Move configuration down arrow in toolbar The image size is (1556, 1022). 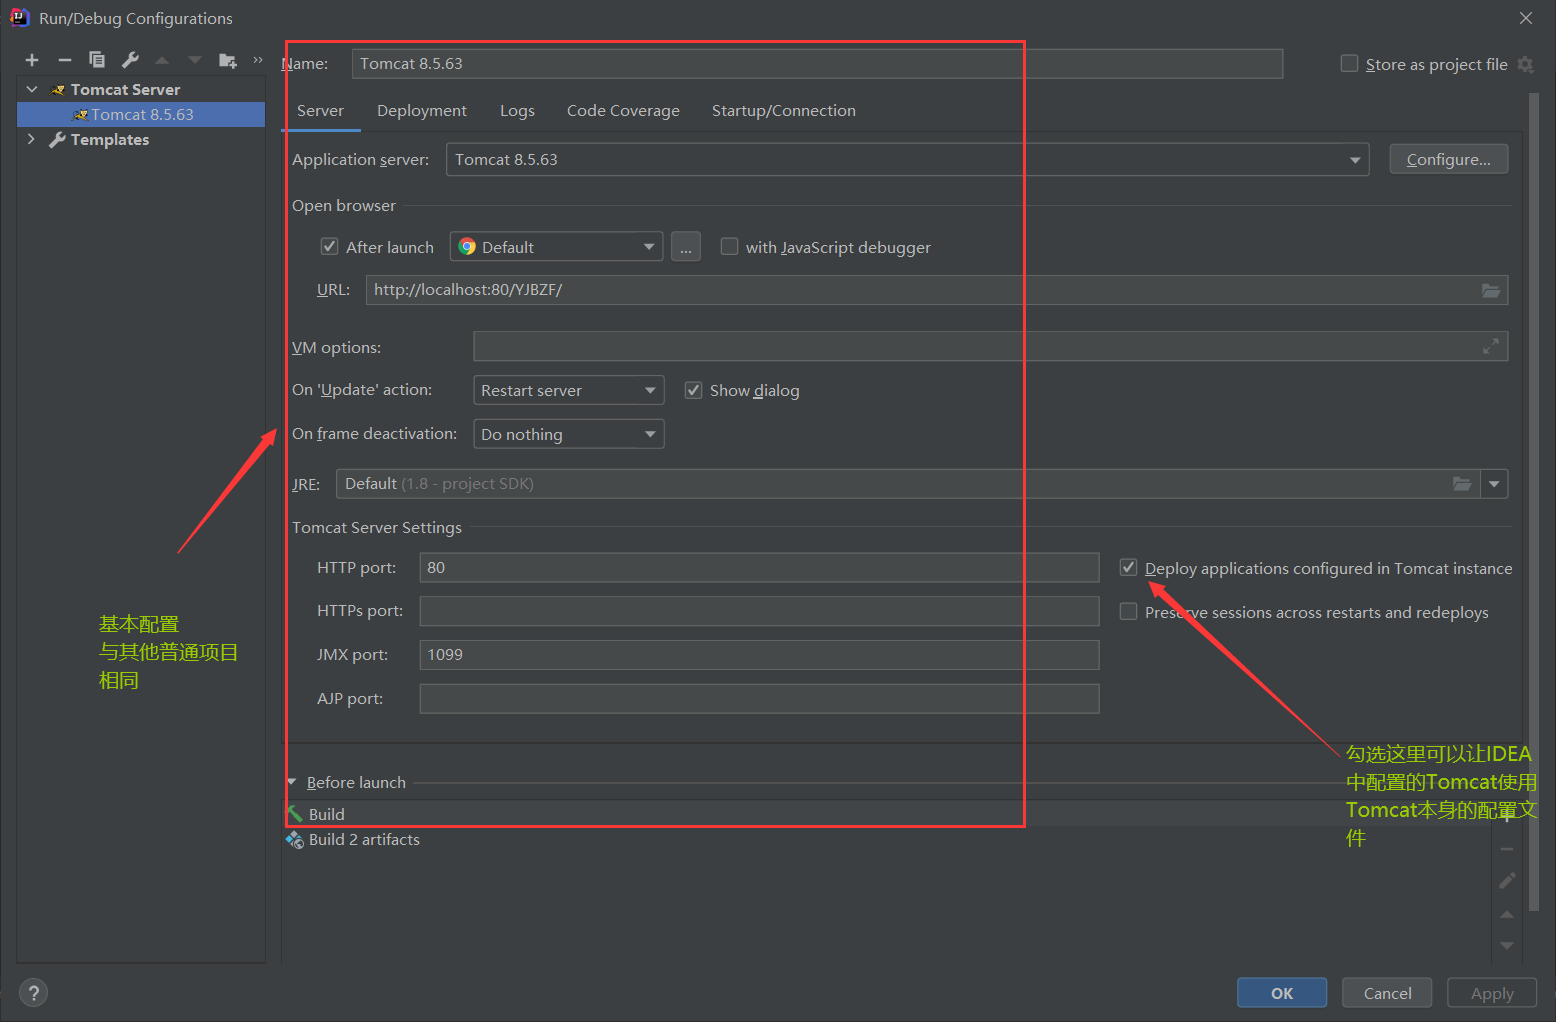[194, 60]
